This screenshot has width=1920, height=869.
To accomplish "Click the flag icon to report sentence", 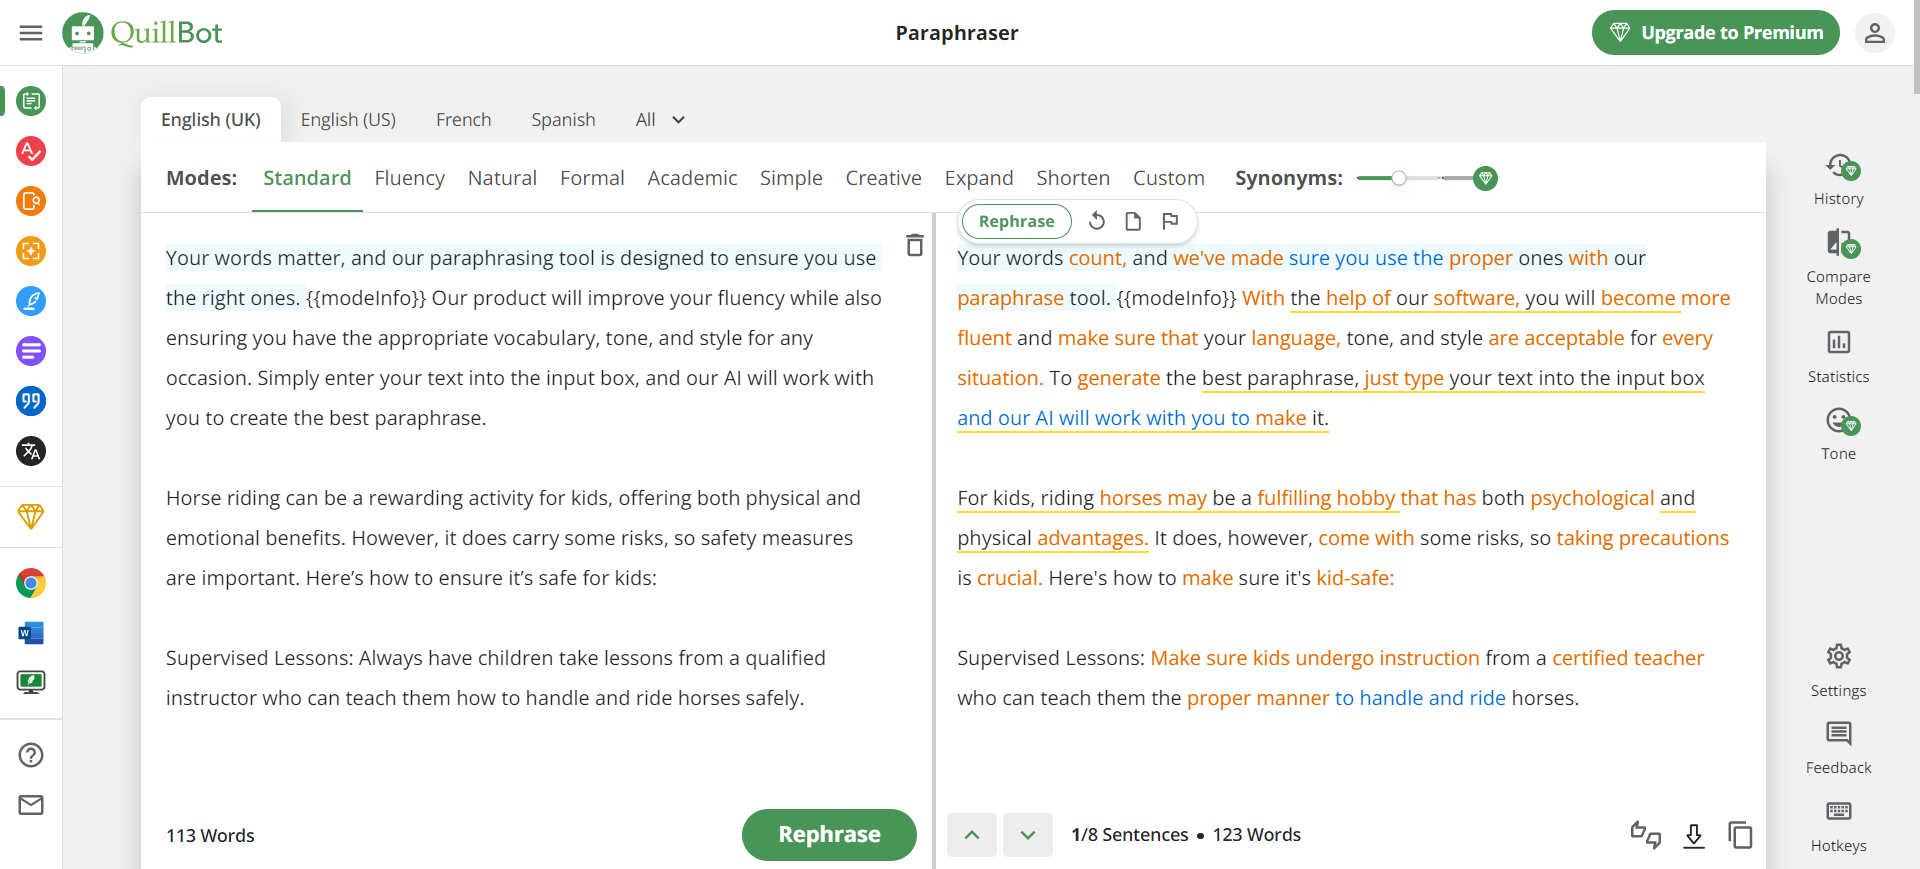I will point(1170,221).
